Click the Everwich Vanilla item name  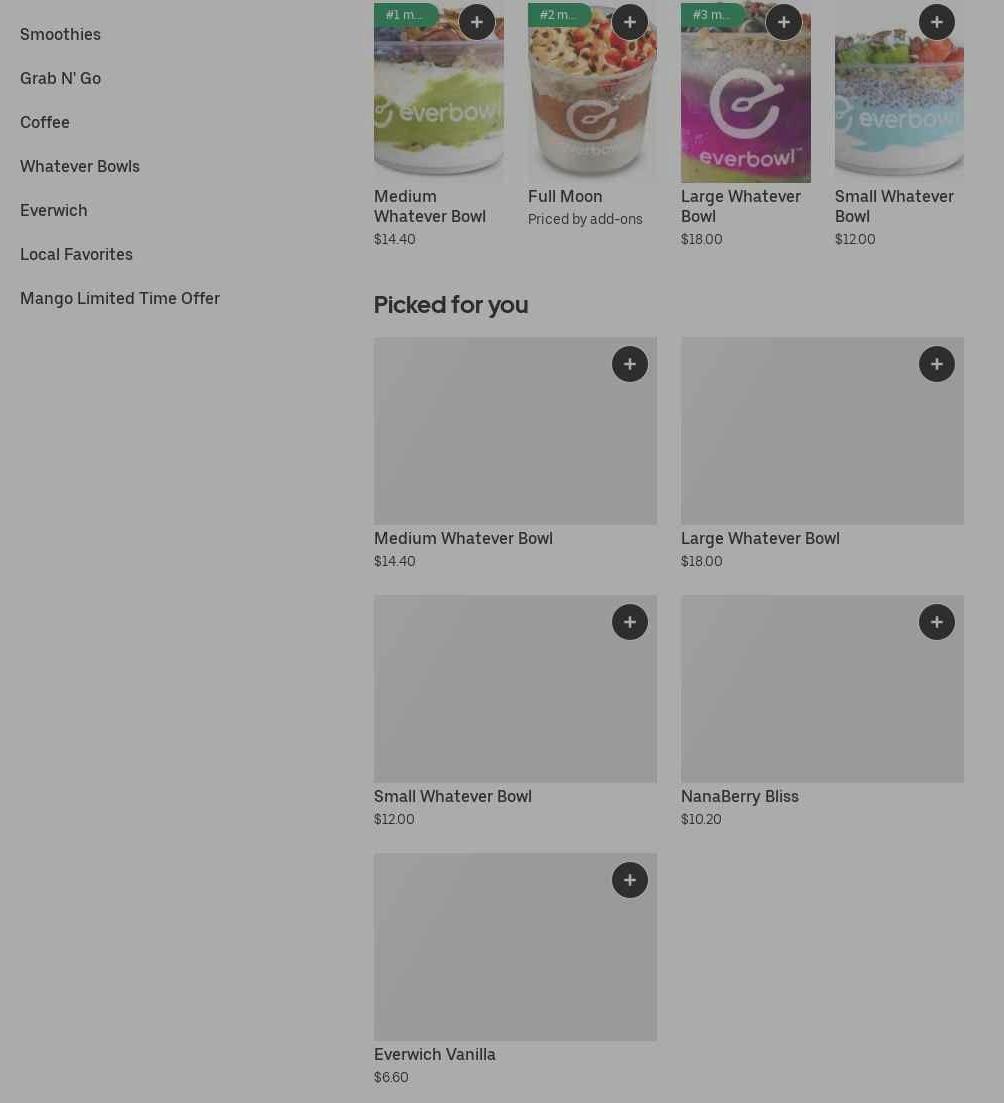pos(435,1054)
